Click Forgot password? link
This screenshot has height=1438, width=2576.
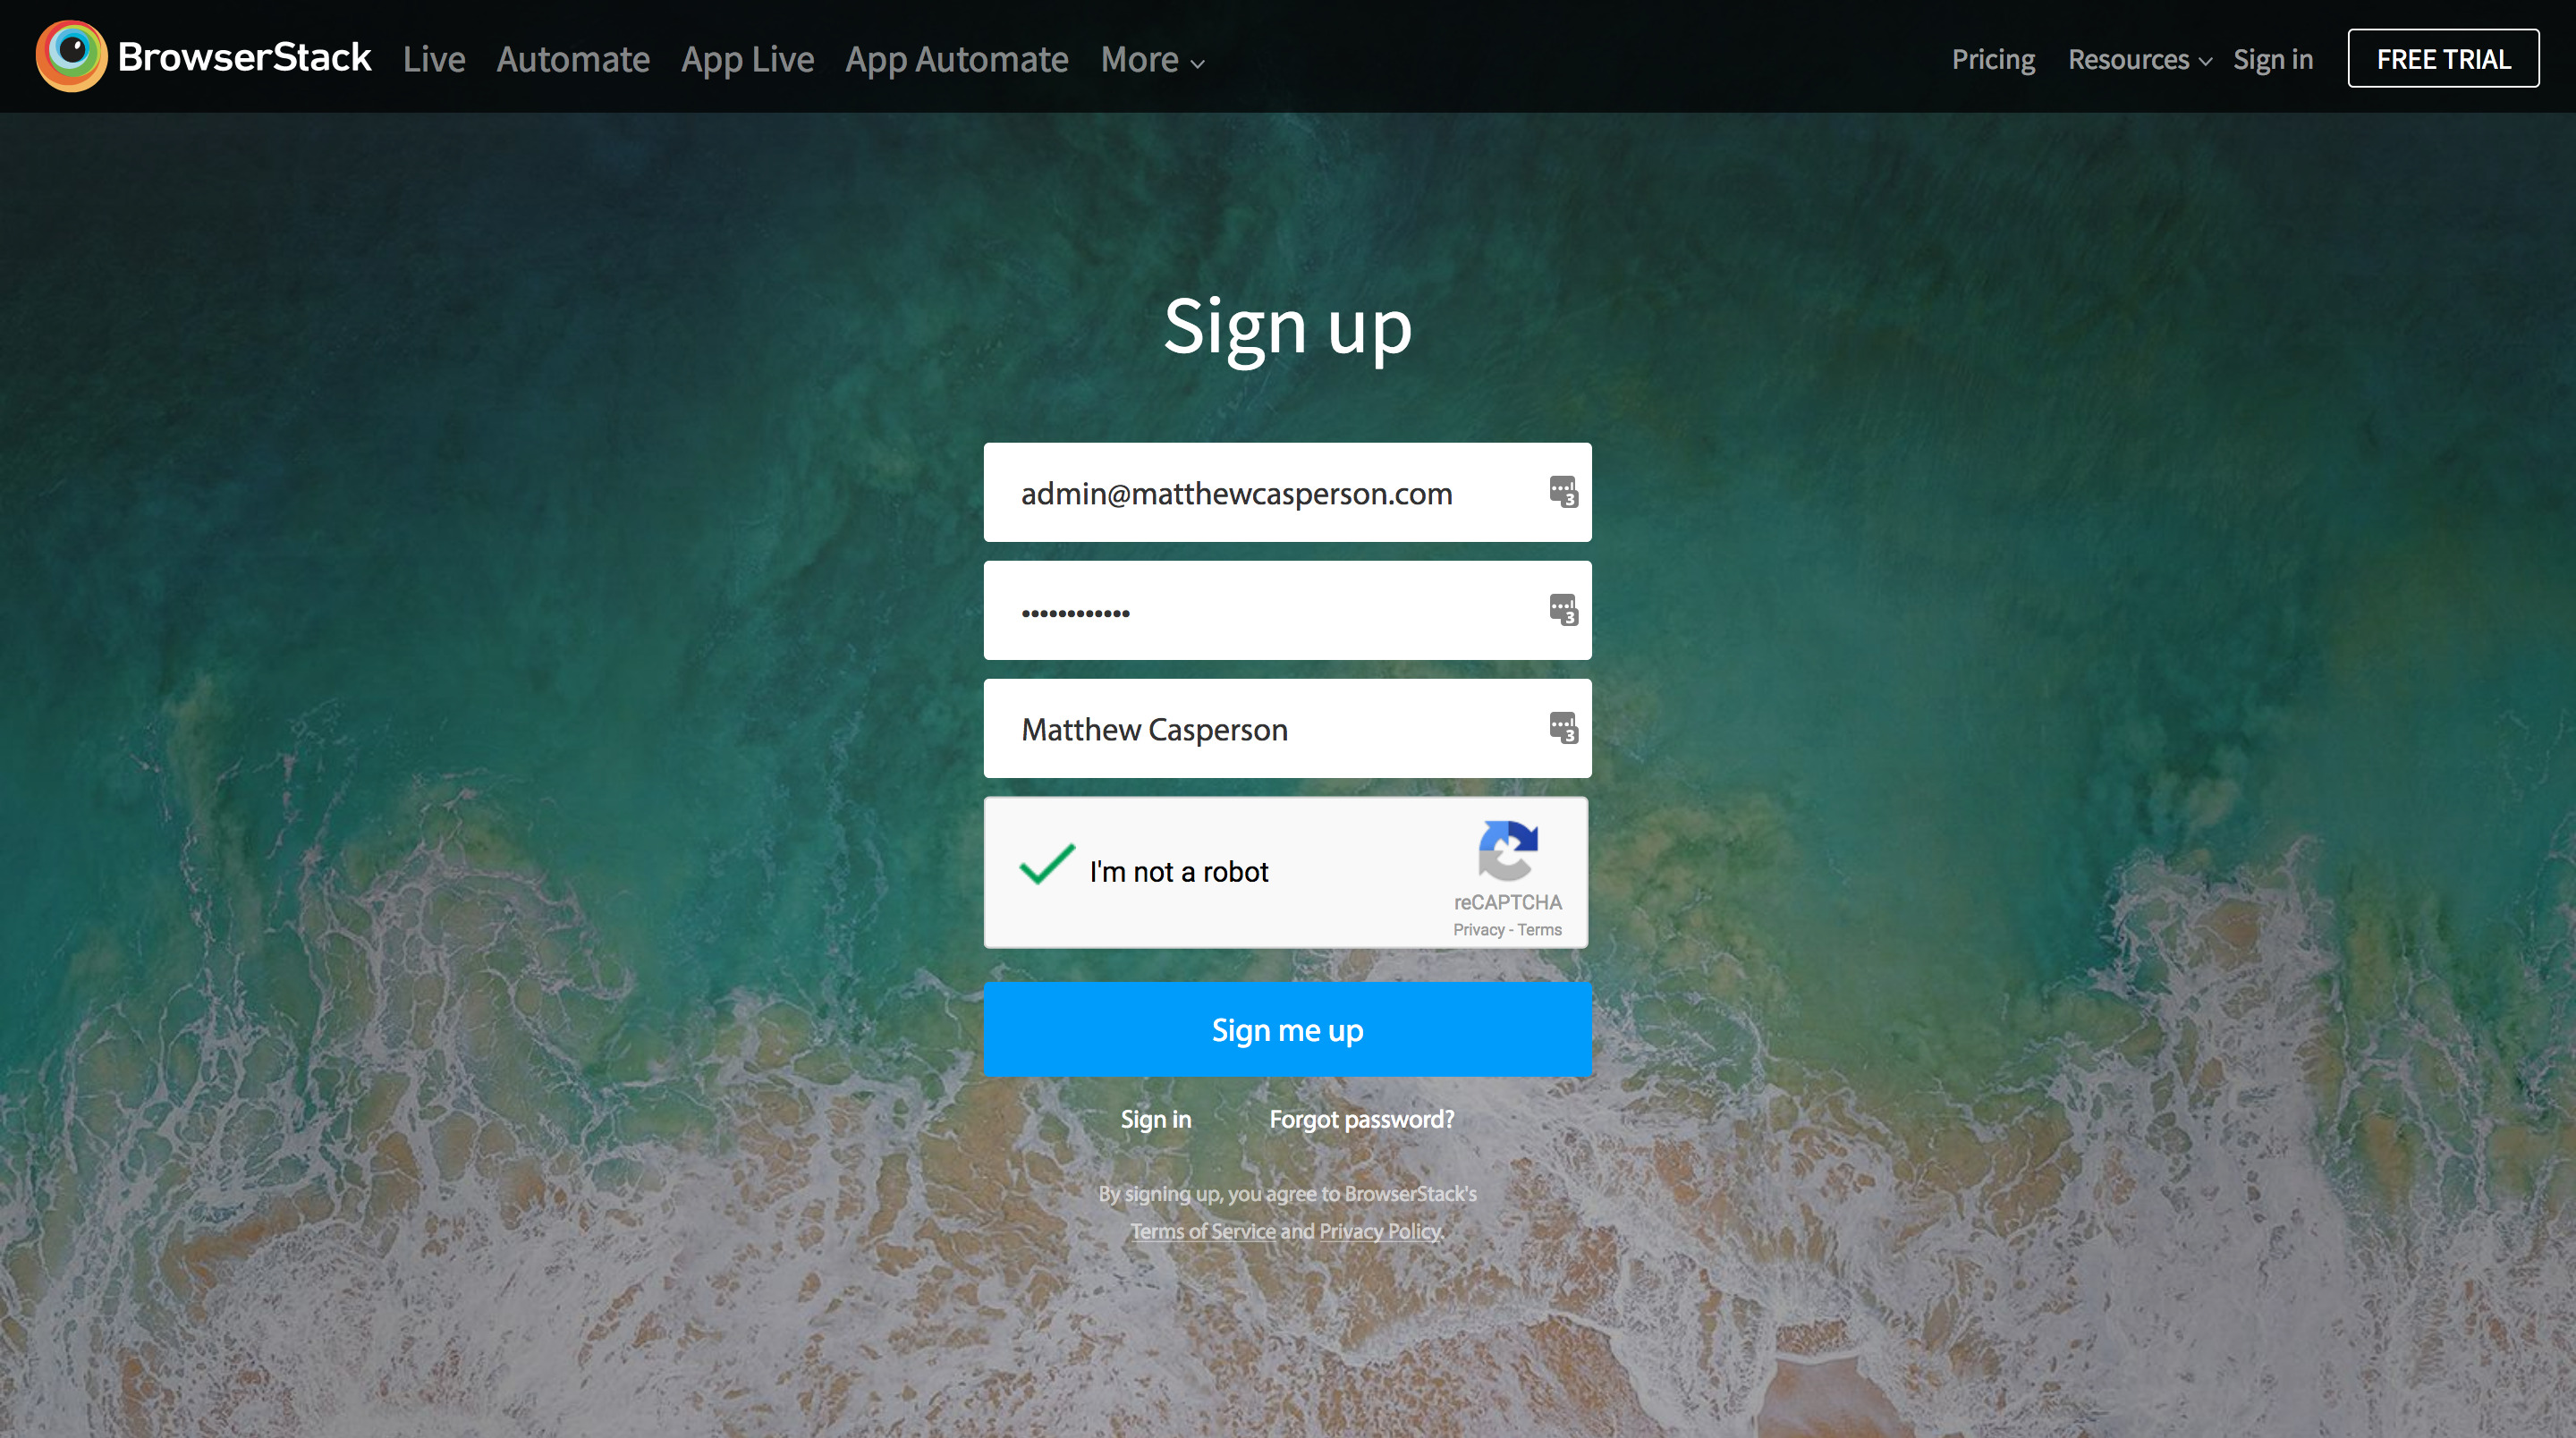[x=1361, y=1119]
